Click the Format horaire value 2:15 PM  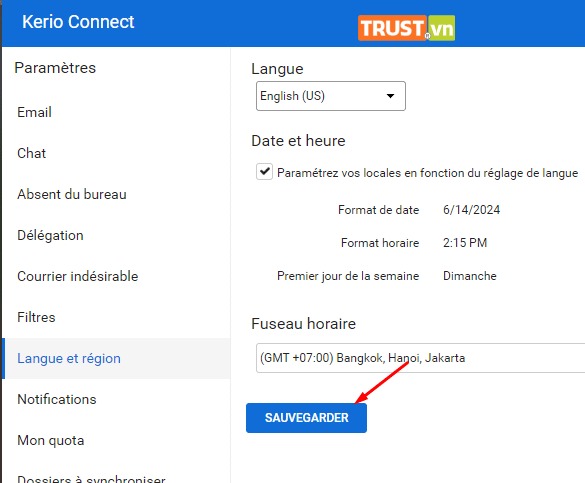(x=465, y=243)
